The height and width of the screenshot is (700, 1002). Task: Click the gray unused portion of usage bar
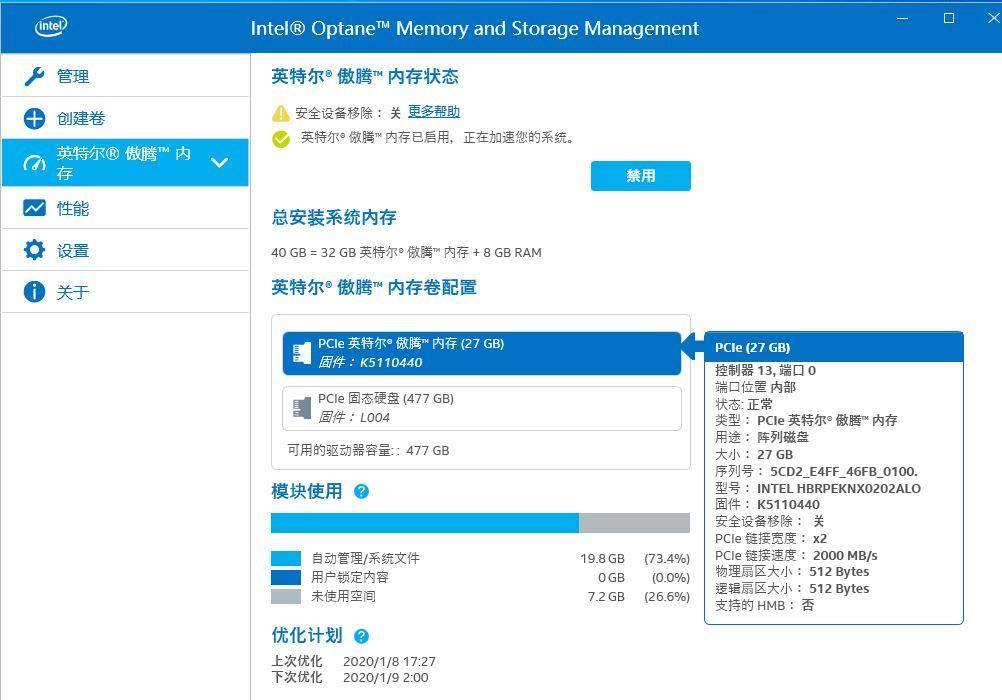point(635,522)
